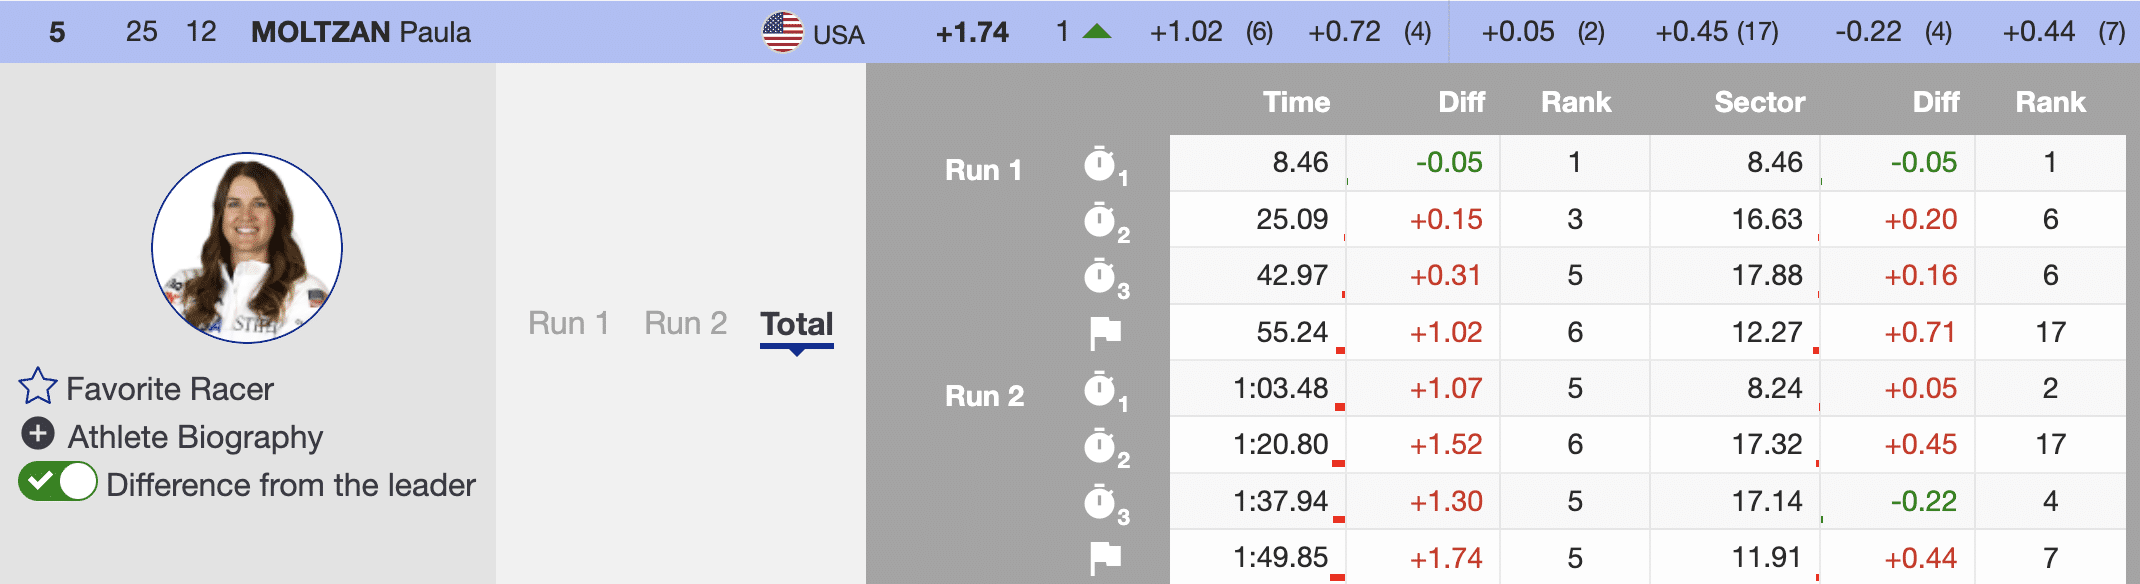Click the Run 2 finish flag icon
This screenshot has height=584, width=2140.
click(x=1105, y=558)
